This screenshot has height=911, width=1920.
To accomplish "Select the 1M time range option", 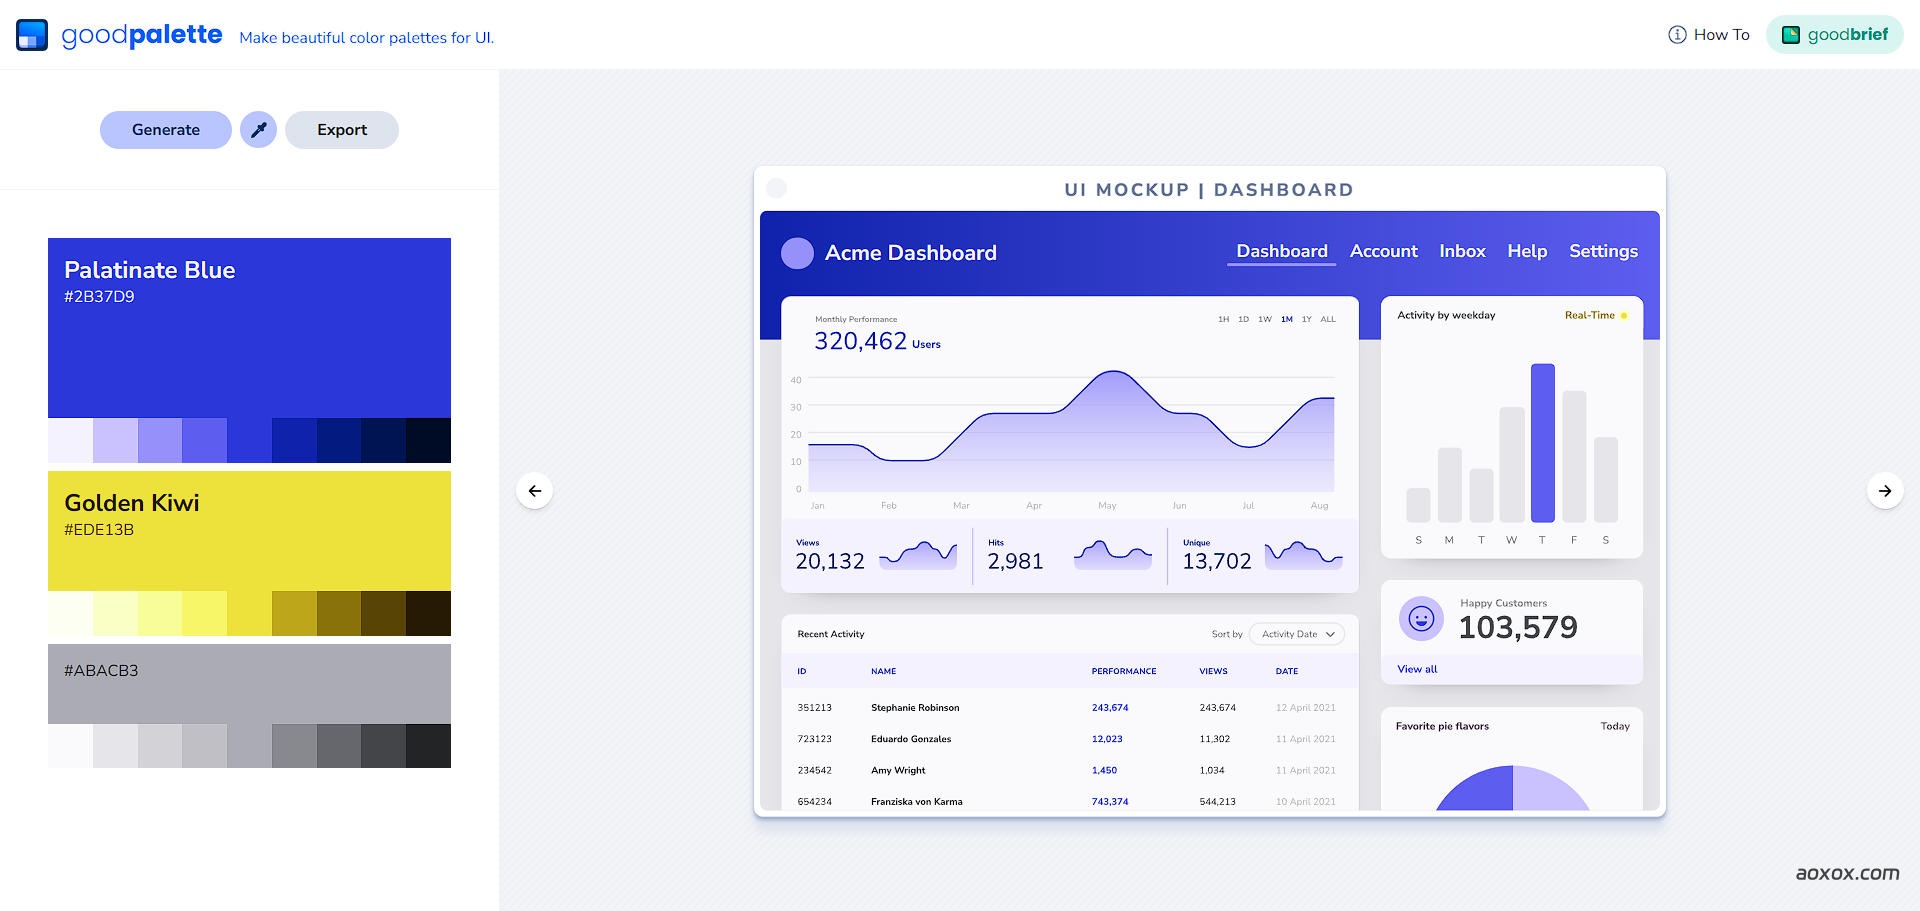I will [1286, 320].
